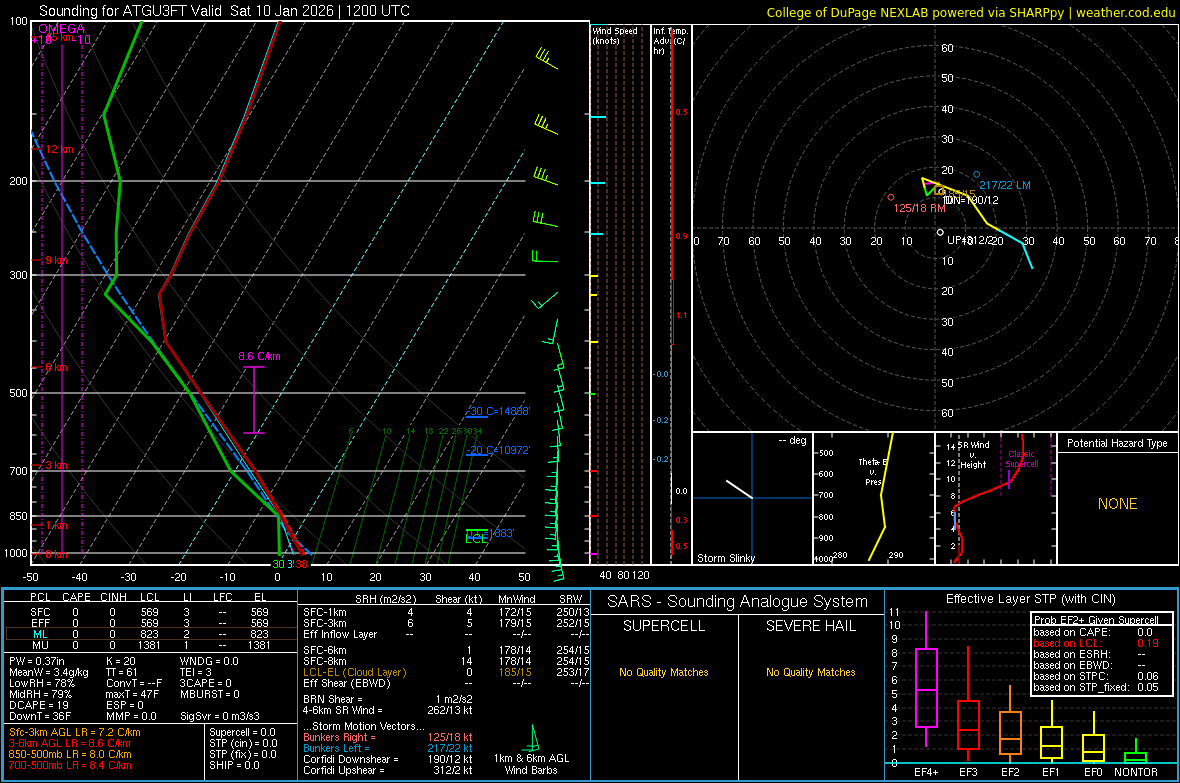Click the 4-6km SR Wind = 262/13 kt line
This screenshot has width=1180, height=783.
[x=388, y=710]
